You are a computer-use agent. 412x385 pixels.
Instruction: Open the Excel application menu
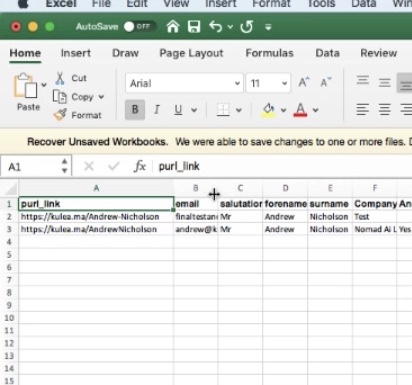click(61, 4)
